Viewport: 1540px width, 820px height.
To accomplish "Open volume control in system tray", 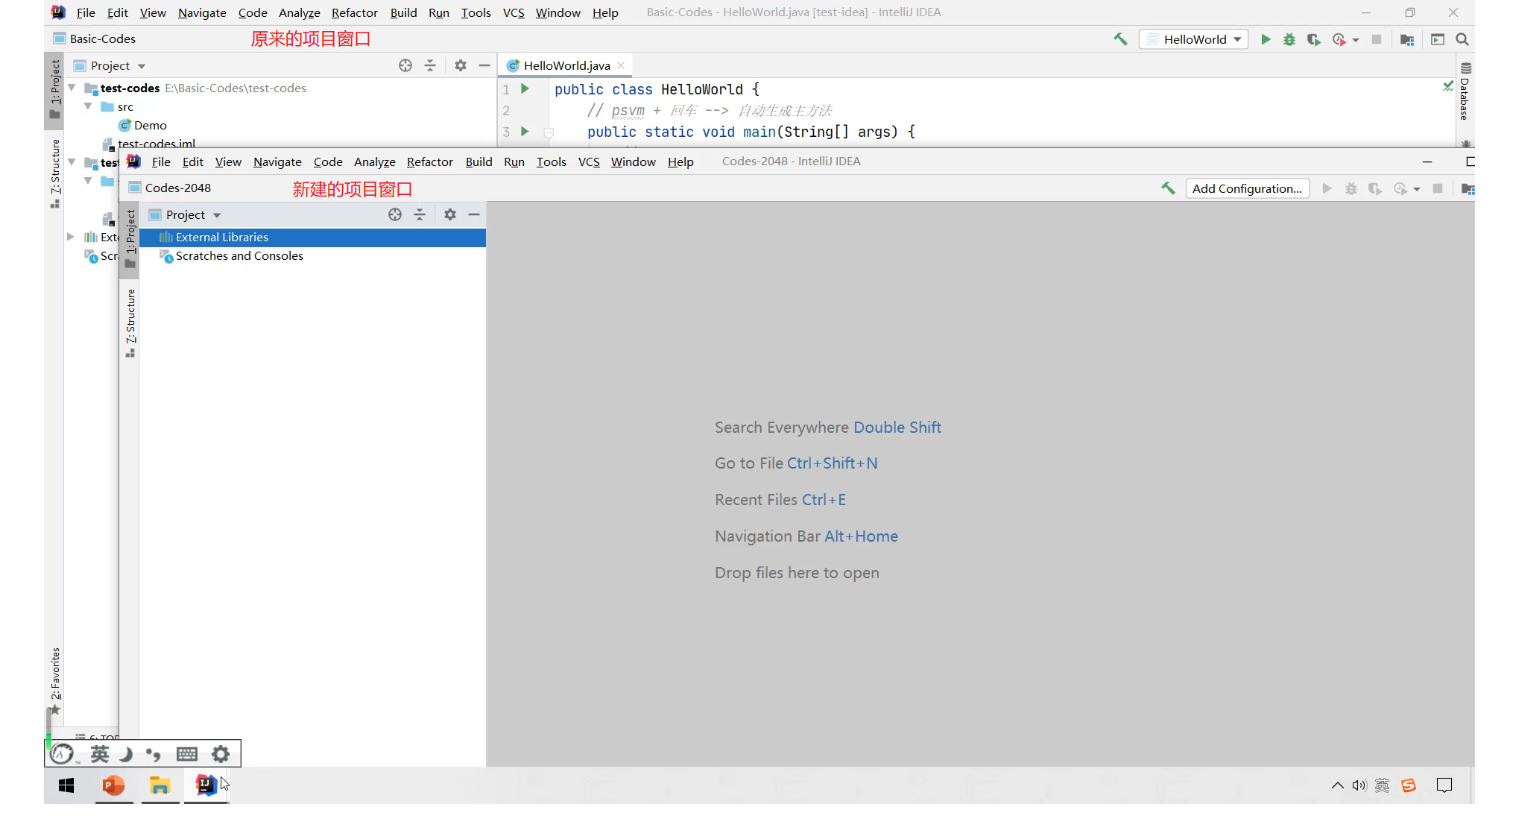I will tap(1359, 786).
